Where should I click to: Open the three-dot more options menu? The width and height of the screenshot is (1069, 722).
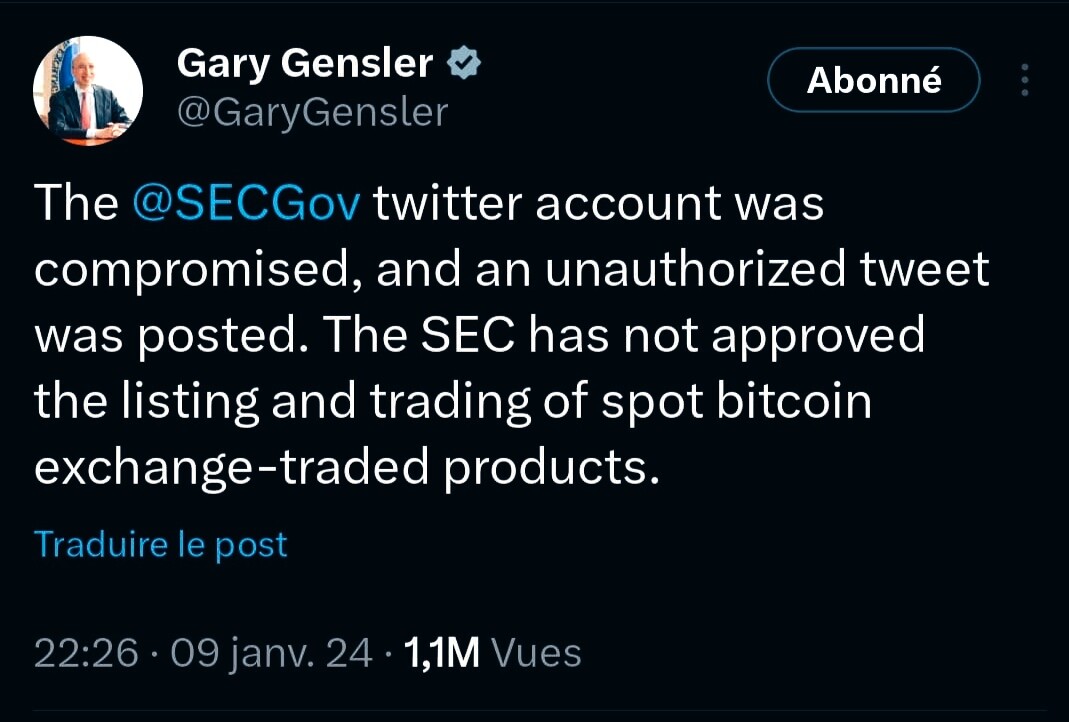(1024, 80)
